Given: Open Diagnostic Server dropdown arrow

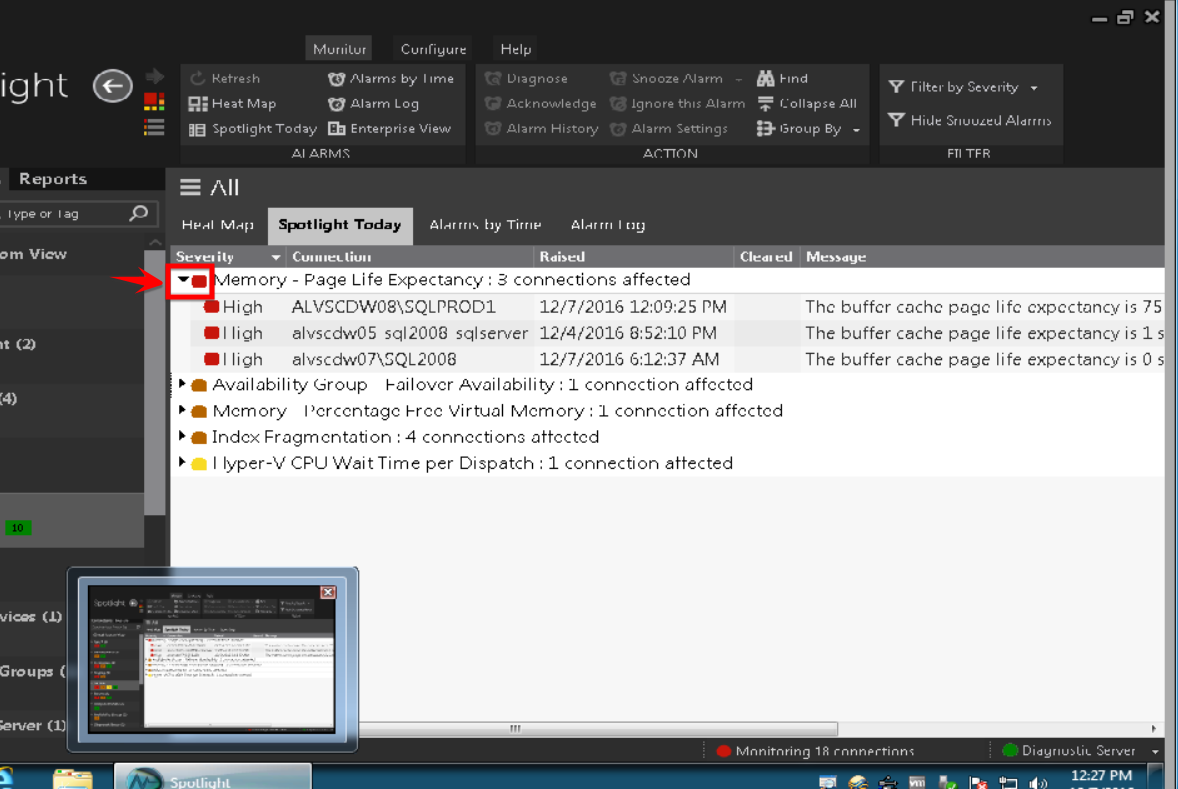Looking at the screenshot, I should click(1155, 751).
